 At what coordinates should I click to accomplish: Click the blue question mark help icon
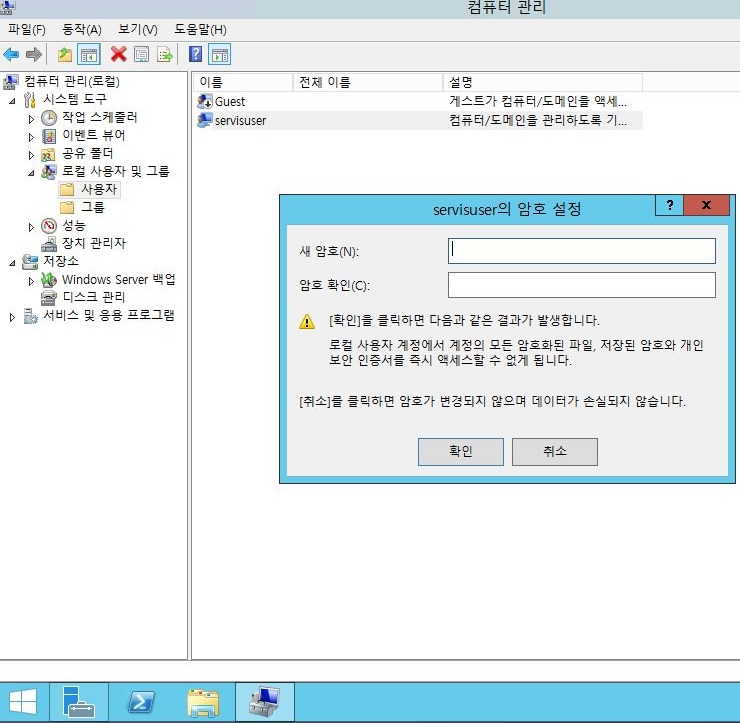196,54
